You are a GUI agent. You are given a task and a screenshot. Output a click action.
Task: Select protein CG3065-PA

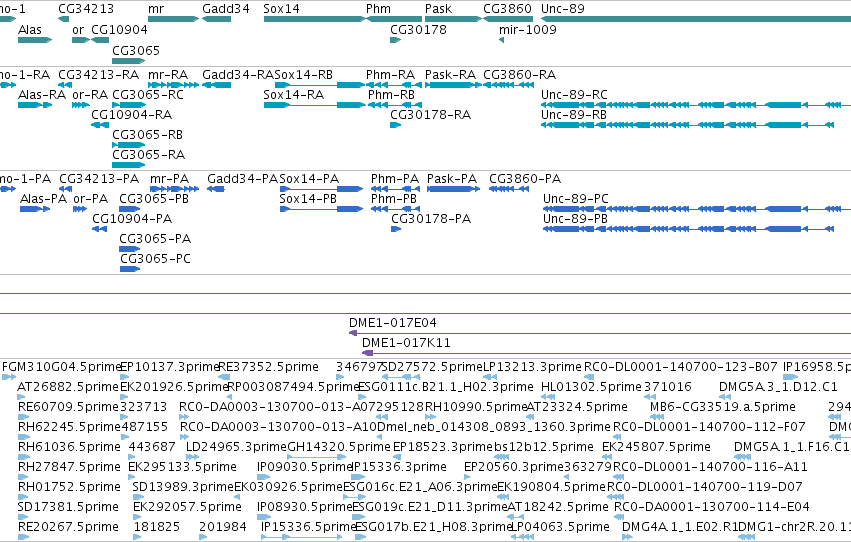(130, 249)
